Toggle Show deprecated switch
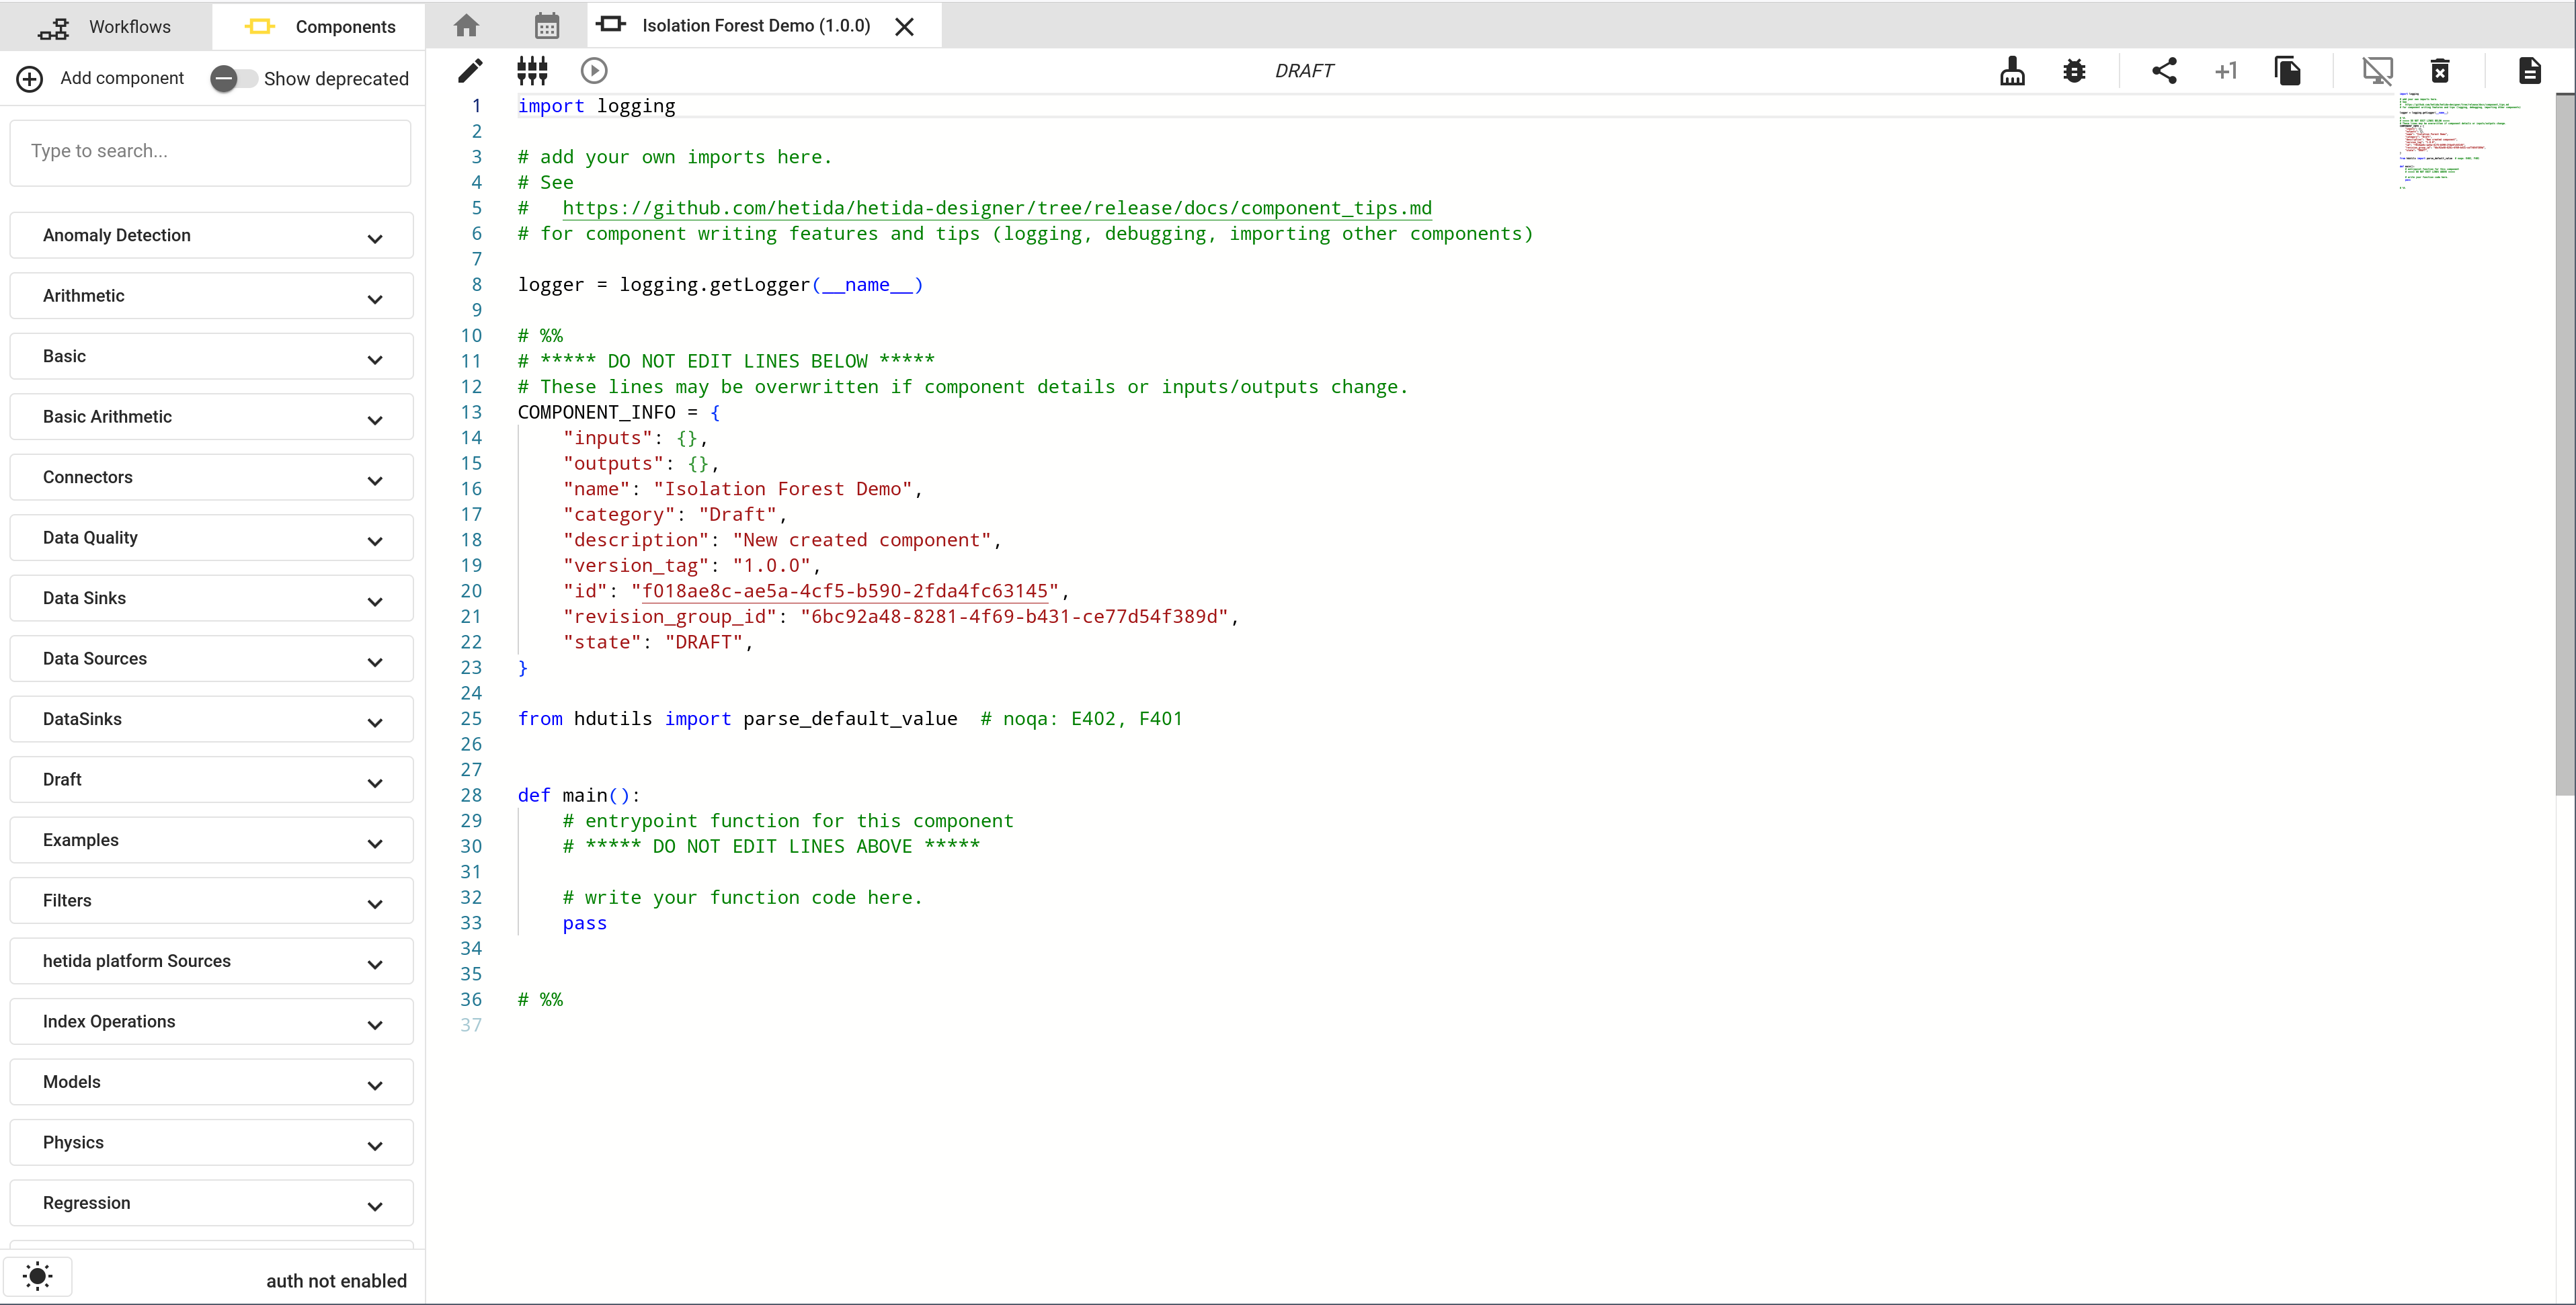Screen dimensions: 2576x1305 point(233,79)
